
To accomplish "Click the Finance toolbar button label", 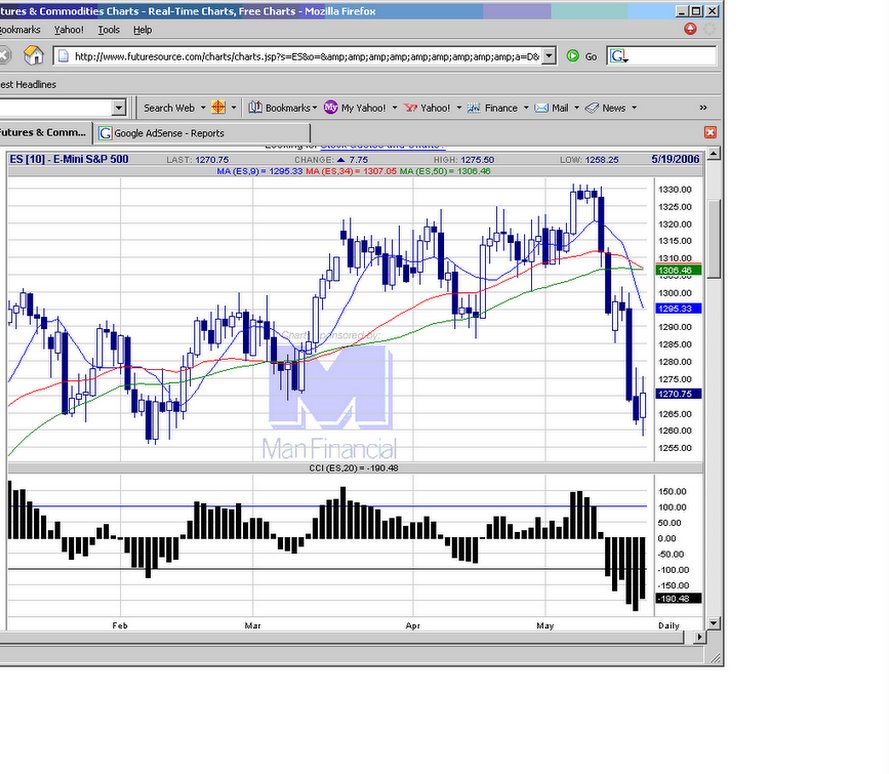I will pyautogui.click(x=501, y=108).
